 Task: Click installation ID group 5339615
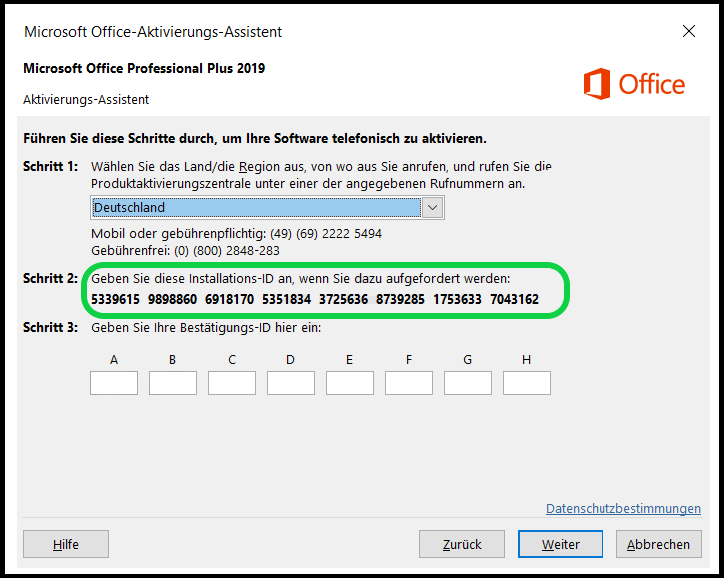point(115,300)
